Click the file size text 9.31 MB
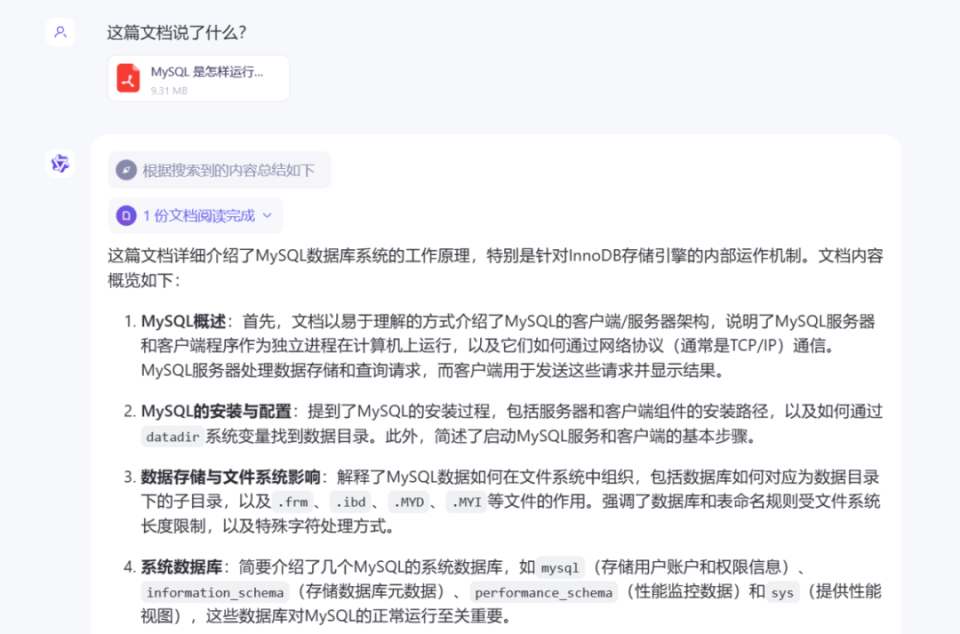This screenshot has height=634, width=960. (x=169, y=91)
